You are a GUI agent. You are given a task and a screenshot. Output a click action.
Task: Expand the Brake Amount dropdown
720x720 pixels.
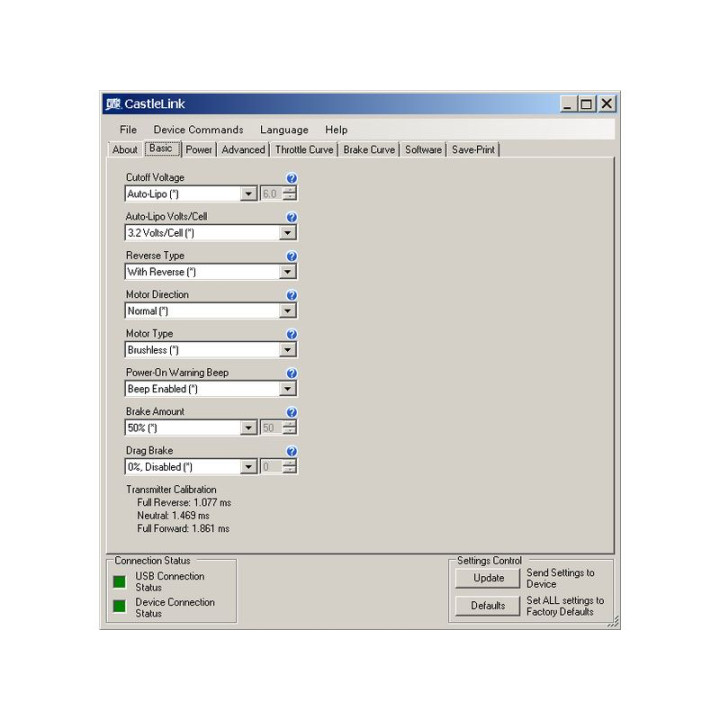[x=248, y=428]
